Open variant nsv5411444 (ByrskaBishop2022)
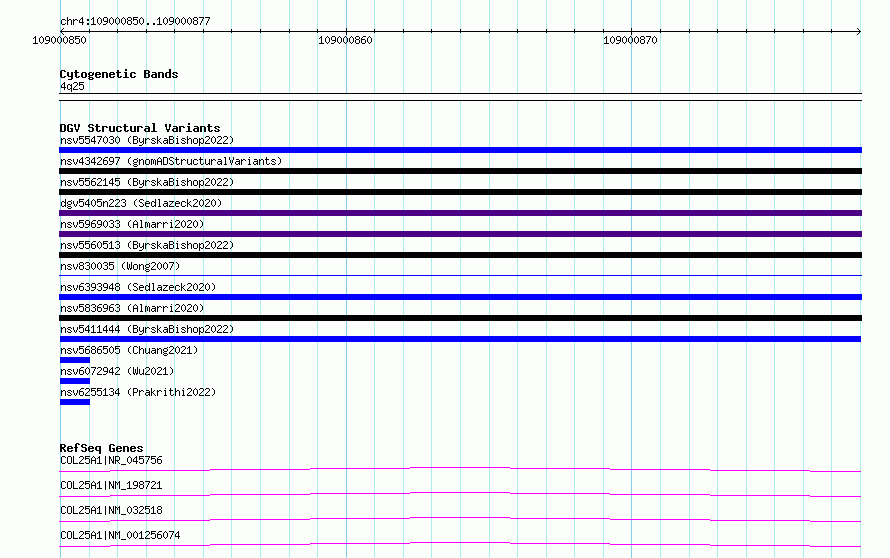Image resolution: width=890 pixels, height=558 pixels. 147,329
